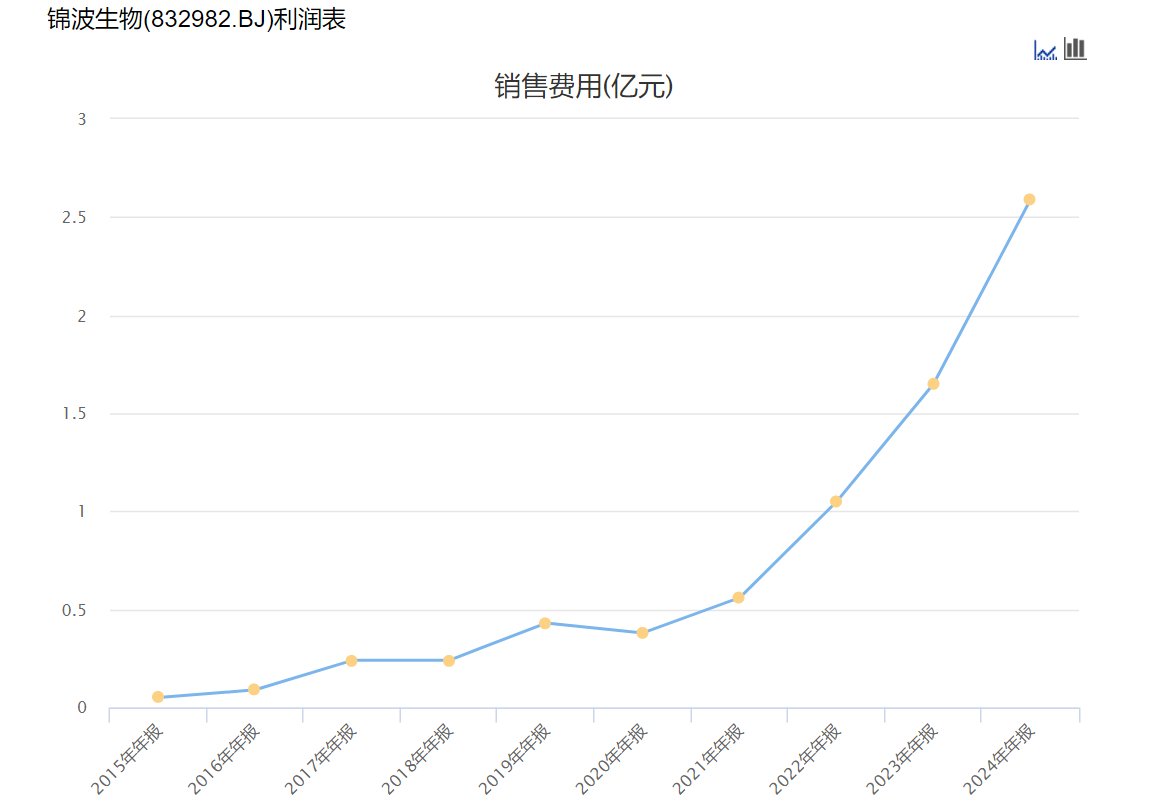Select the 2023年年报 data point
The image size is (1159, 811).
[933, 384]
